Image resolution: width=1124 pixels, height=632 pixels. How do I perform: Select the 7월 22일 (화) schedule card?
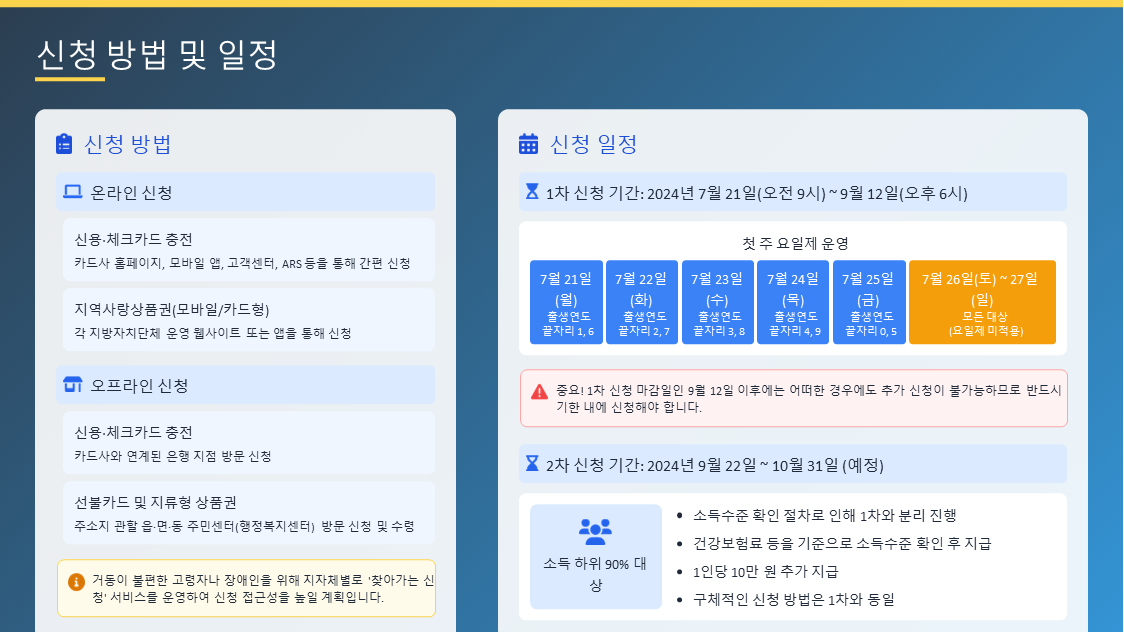(x=642, y=302)
